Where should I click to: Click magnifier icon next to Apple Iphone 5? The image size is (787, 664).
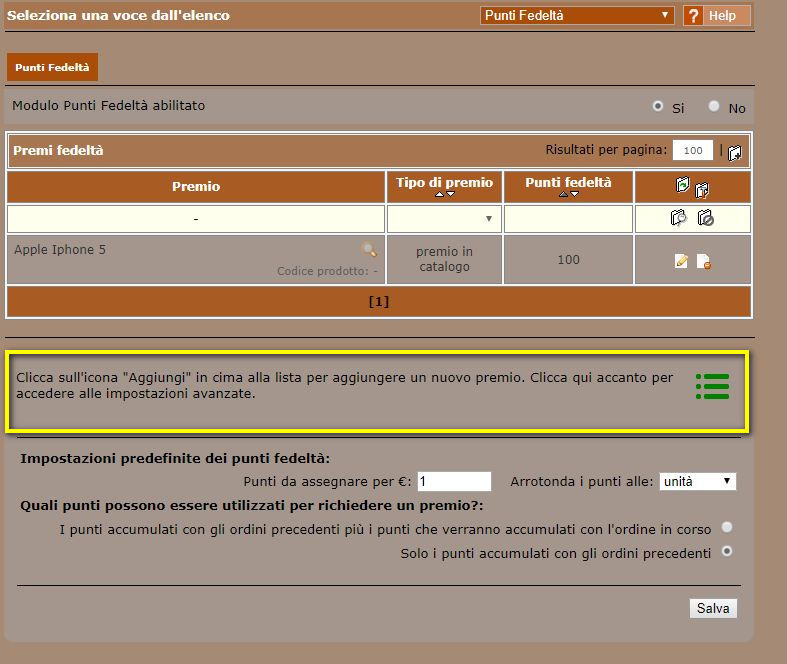(369, 249)
